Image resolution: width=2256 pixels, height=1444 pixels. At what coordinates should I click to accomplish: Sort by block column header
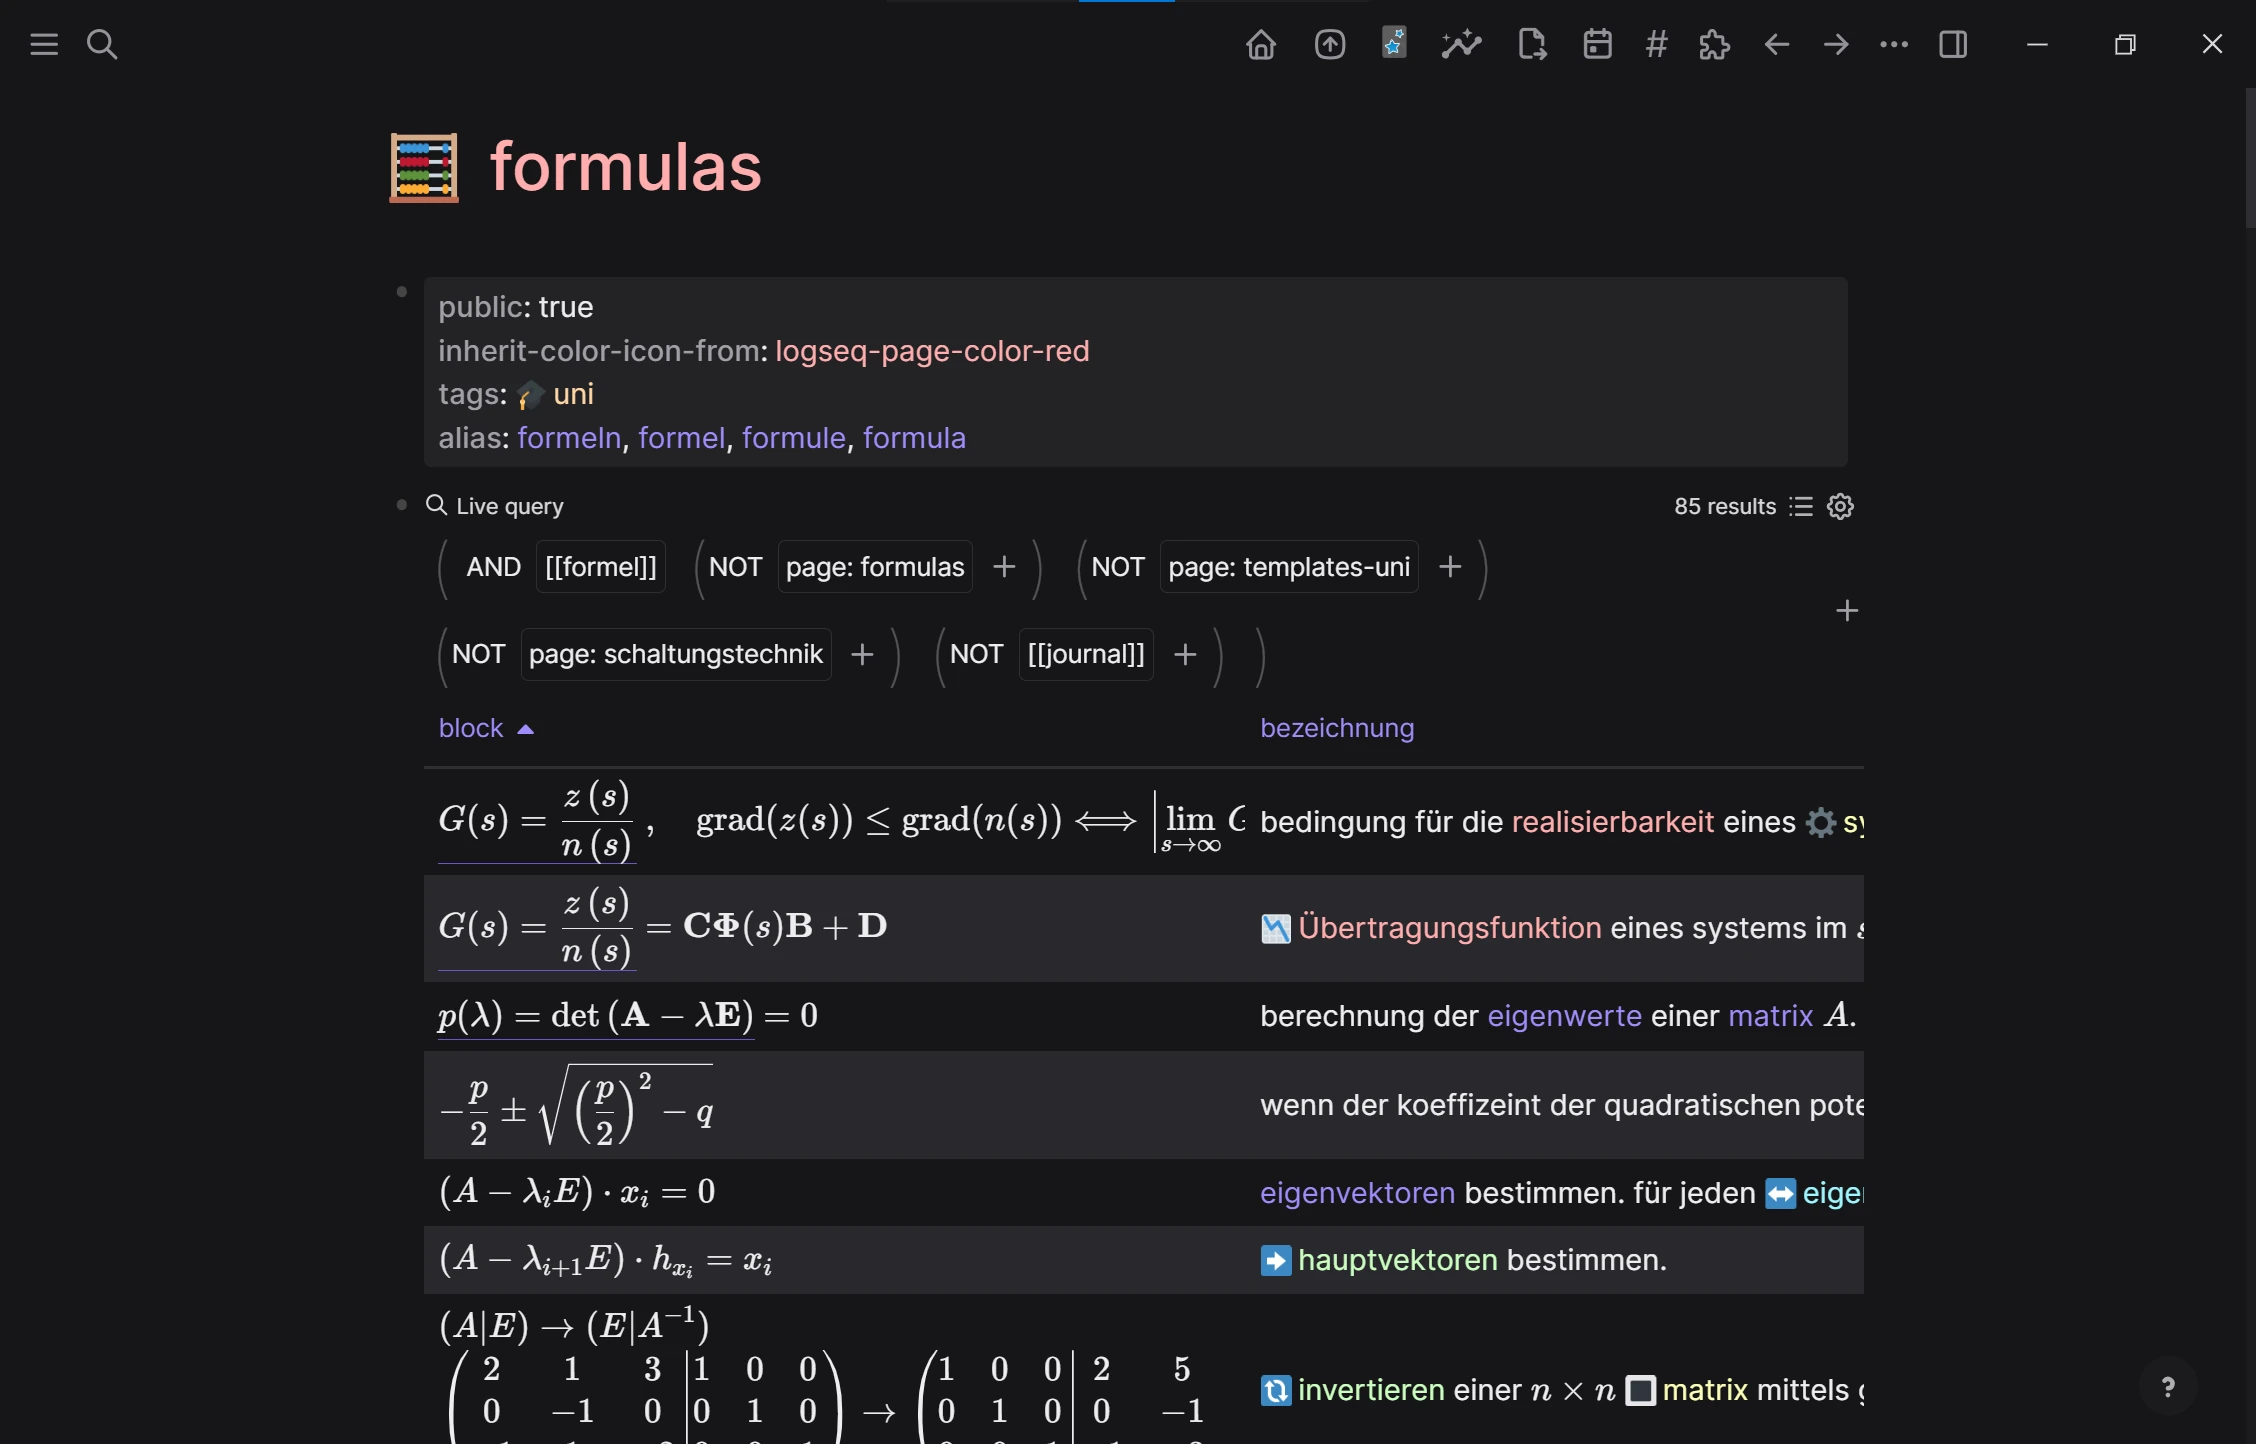point(471,728)
